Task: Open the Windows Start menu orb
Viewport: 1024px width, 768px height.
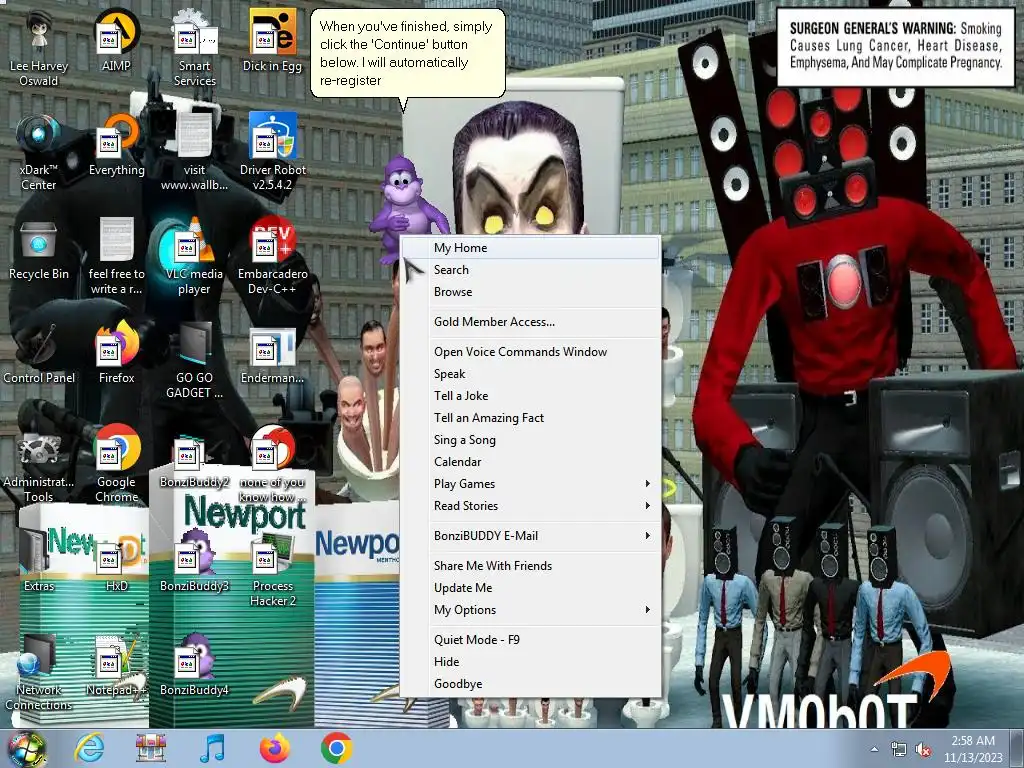Action: (26, 749)
